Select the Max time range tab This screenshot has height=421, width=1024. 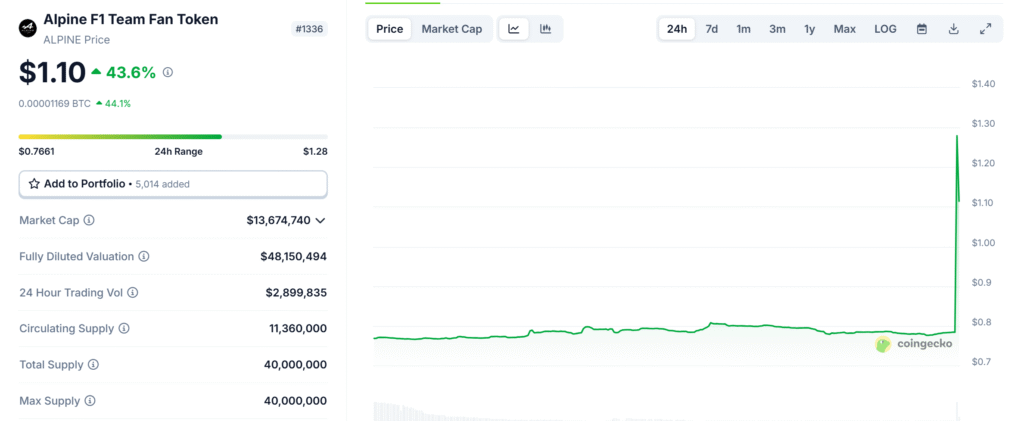pyautogui.click(x=844, y=29)
